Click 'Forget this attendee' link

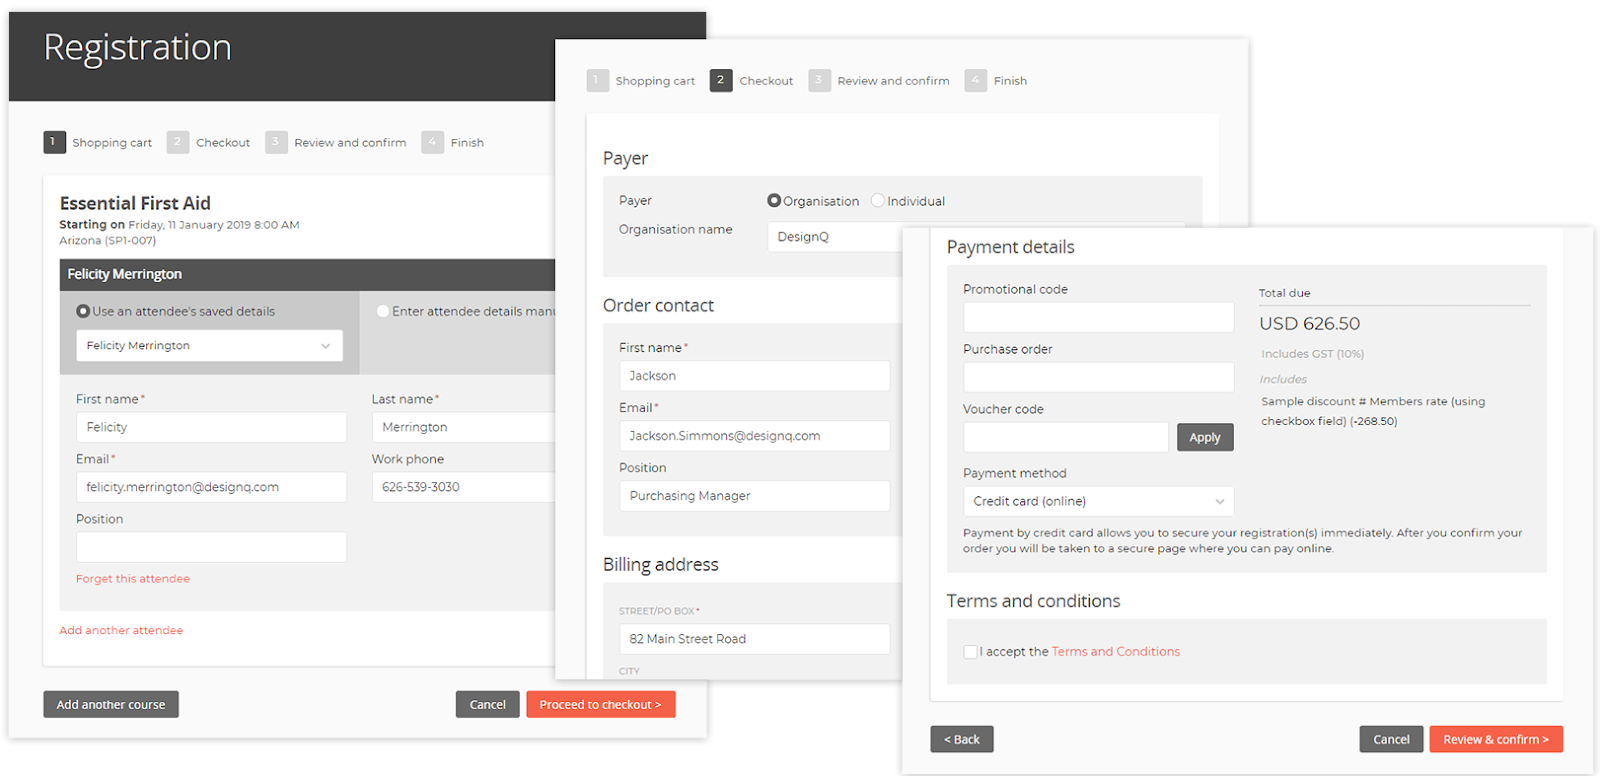point(133,579)
